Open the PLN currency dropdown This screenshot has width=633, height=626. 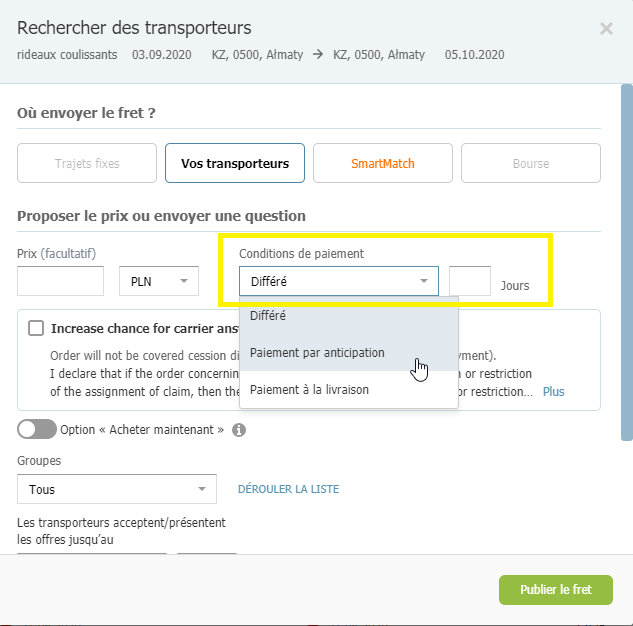tap(159, 281)
